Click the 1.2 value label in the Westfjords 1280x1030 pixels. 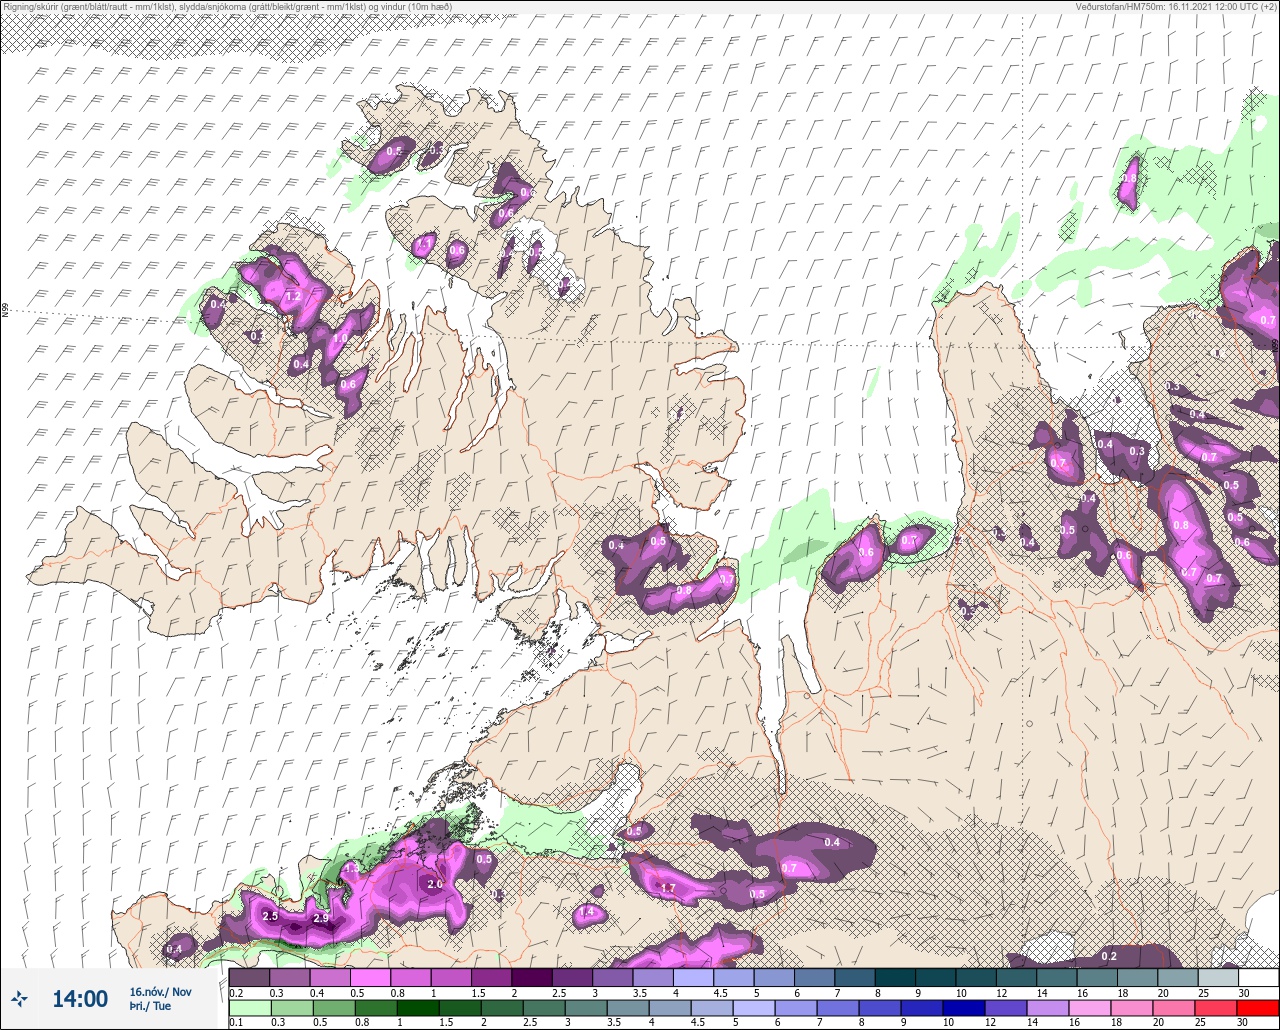click(x=294, y=297)
